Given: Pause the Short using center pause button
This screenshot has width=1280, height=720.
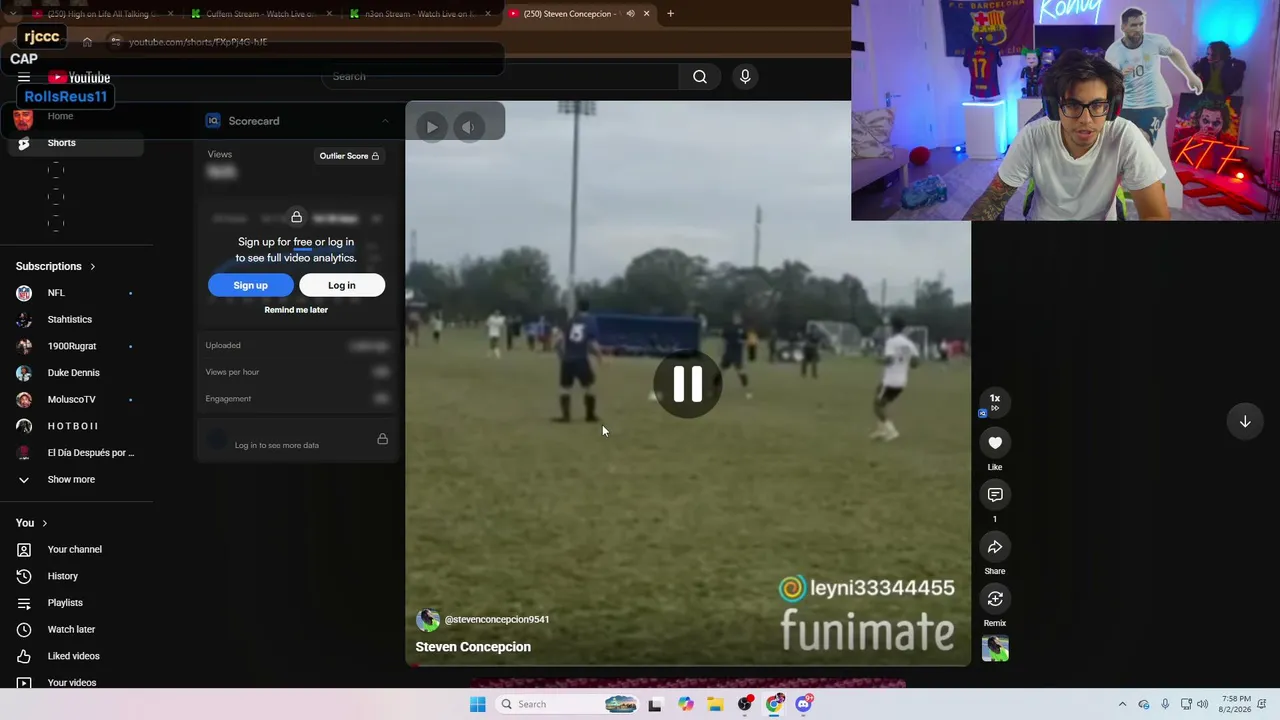Looking at the screenshot, I should point(688,384).
